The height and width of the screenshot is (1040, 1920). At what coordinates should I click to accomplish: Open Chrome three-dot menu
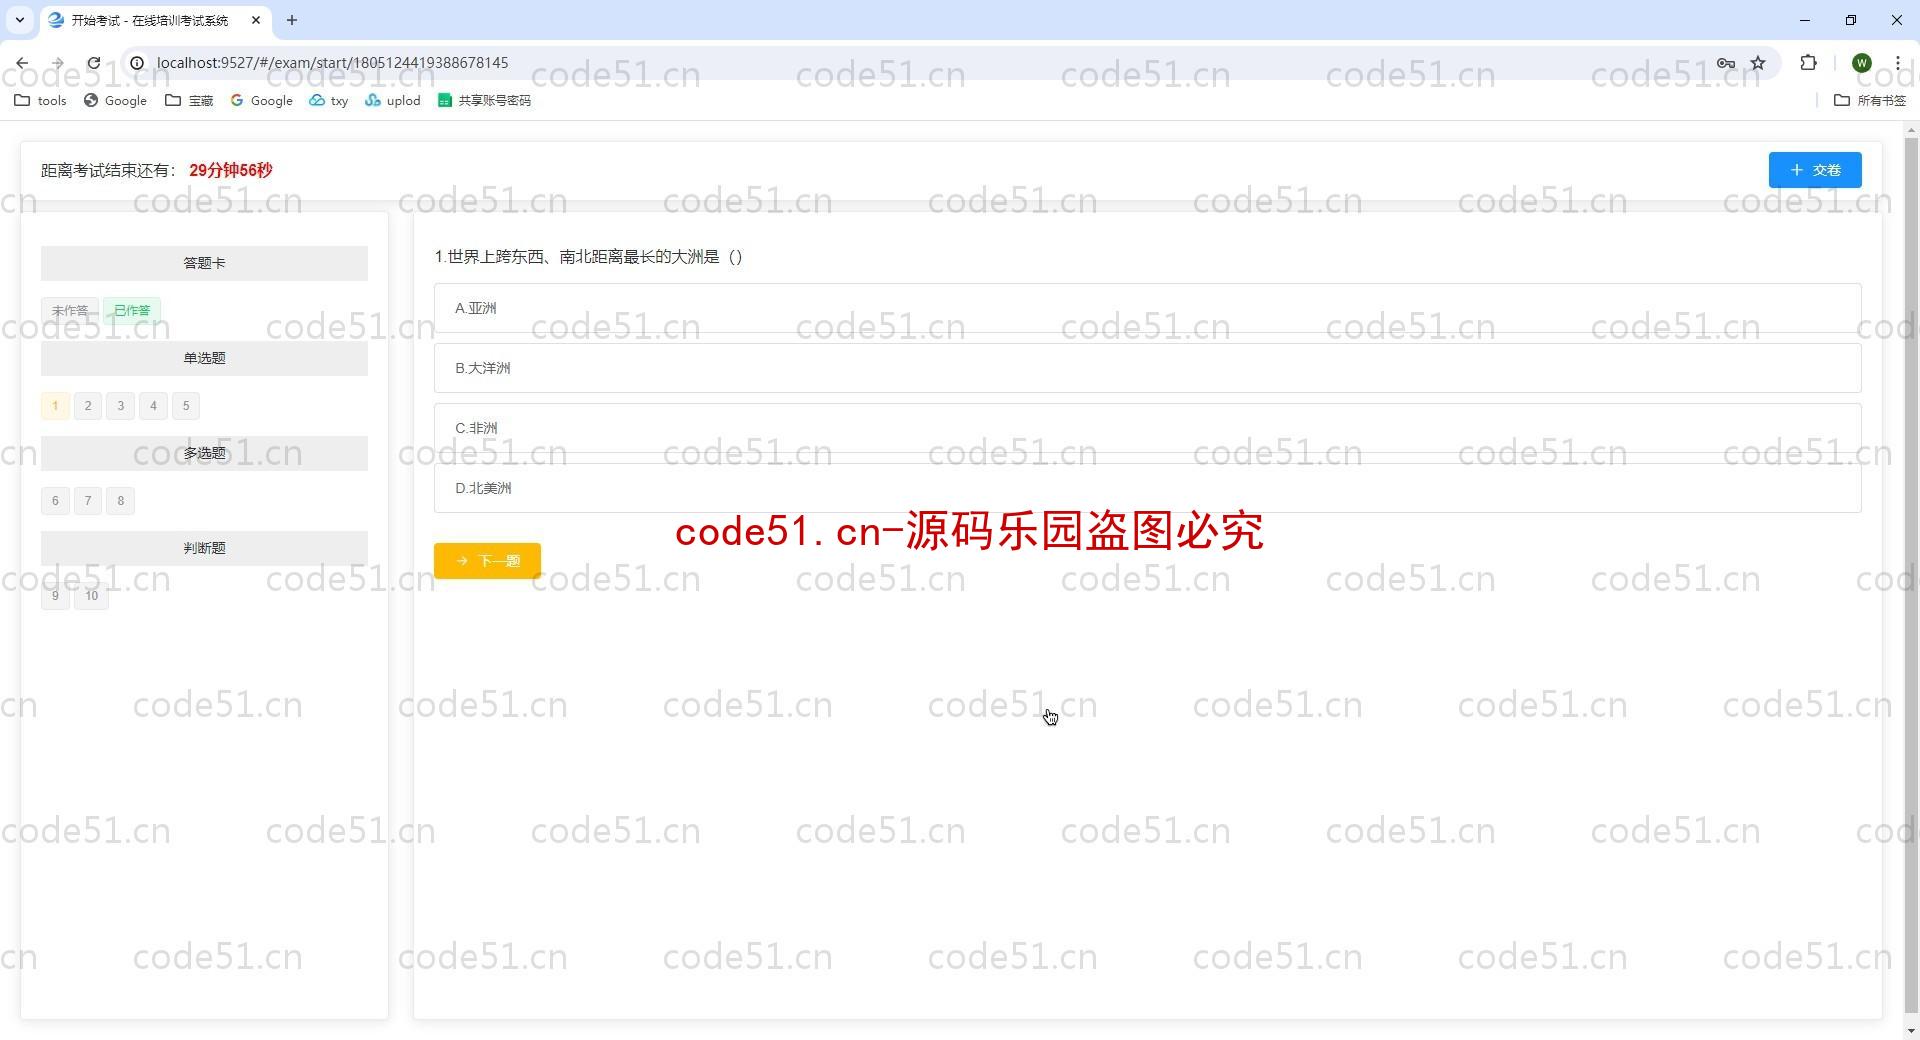point(1897,63)
